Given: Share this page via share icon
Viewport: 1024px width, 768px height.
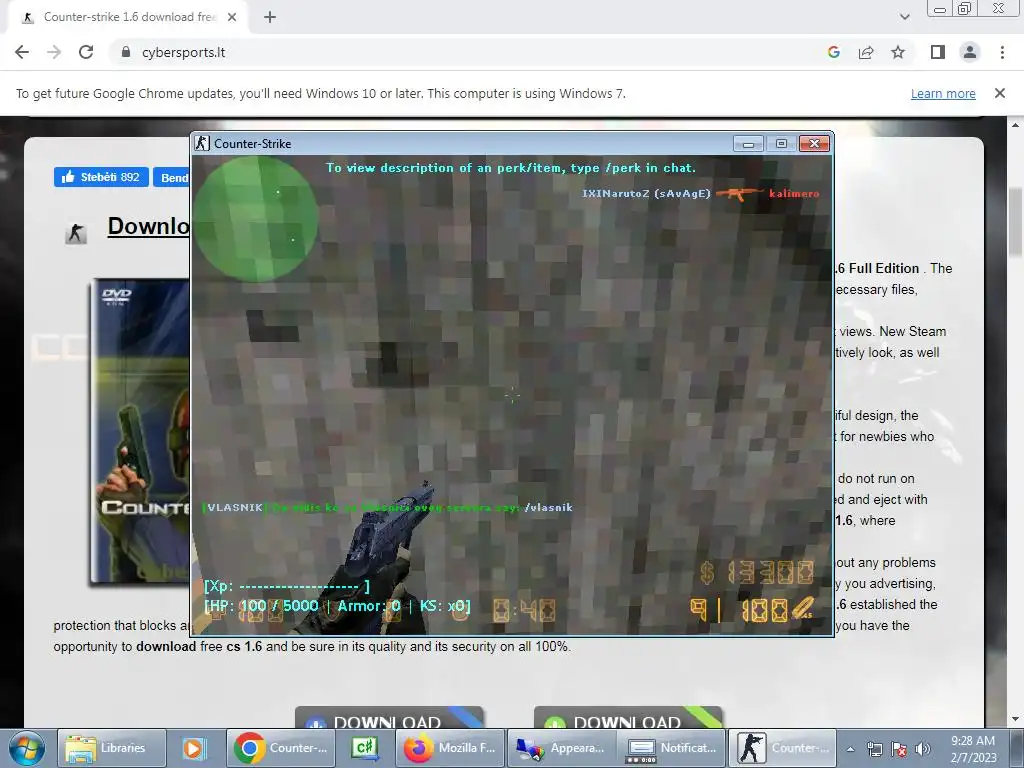Looking at the screenshot, I should 866,52.
